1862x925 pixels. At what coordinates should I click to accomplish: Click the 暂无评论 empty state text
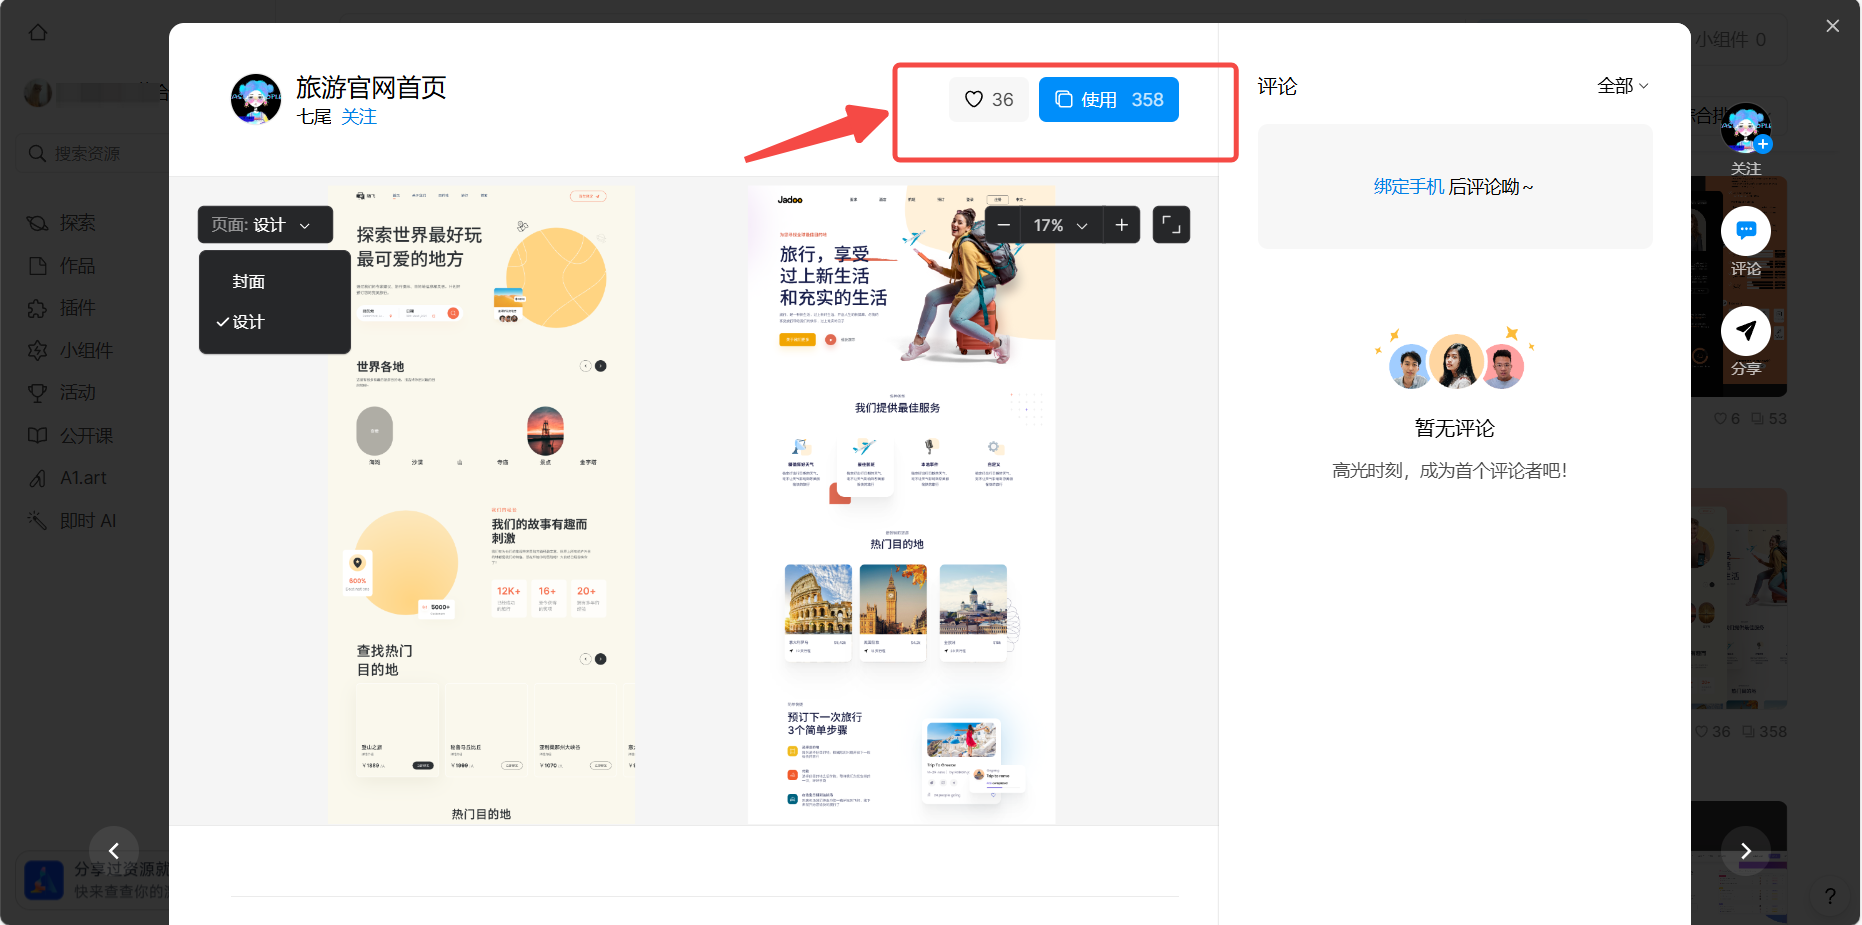tap(1454, 428)
